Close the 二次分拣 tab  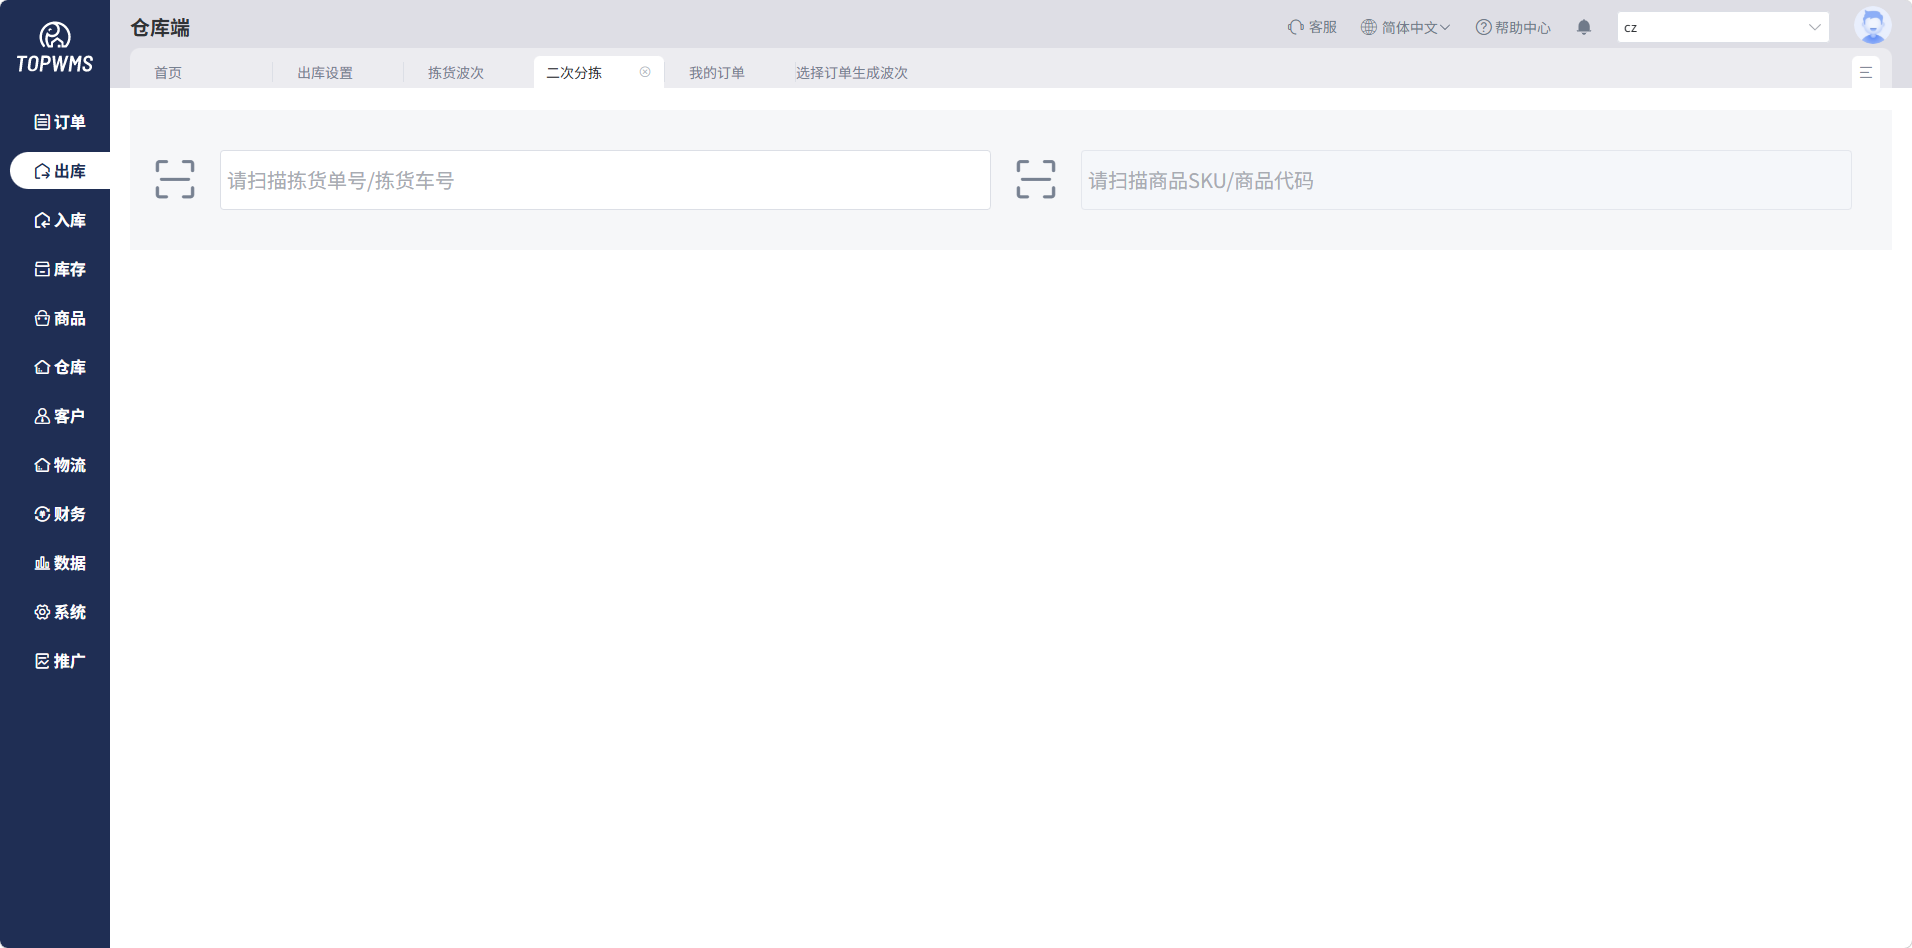click(x=645, y=72)
